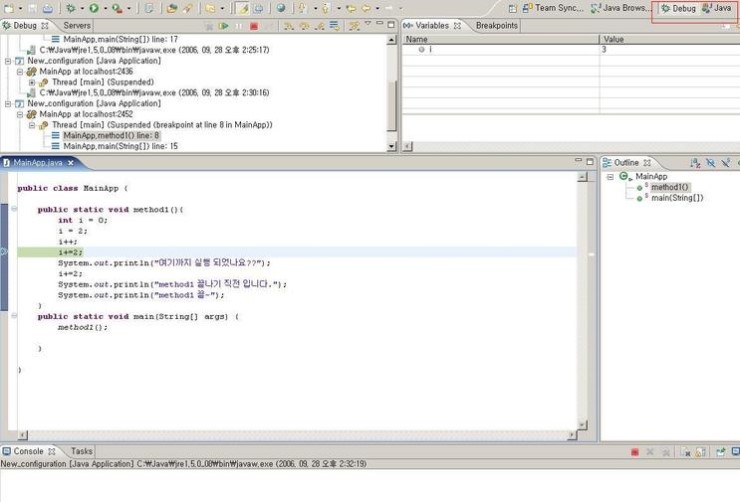Click the Drop to Frame icon
This screenshot has height=502, width=740.
(334, 25)
